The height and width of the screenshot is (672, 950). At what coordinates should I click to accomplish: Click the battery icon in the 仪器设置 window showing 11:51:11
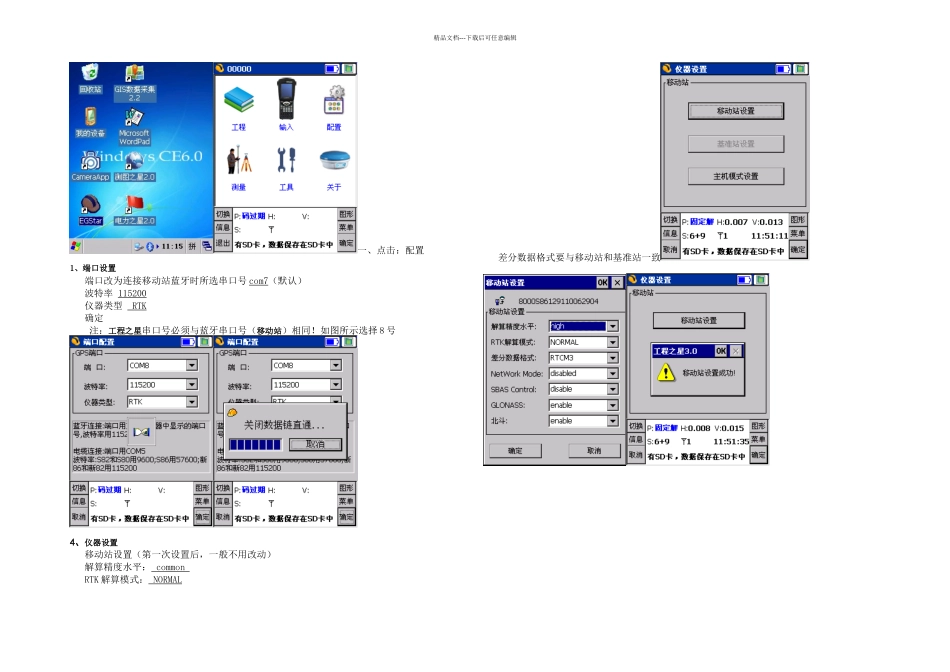click(x=783, y=69)
